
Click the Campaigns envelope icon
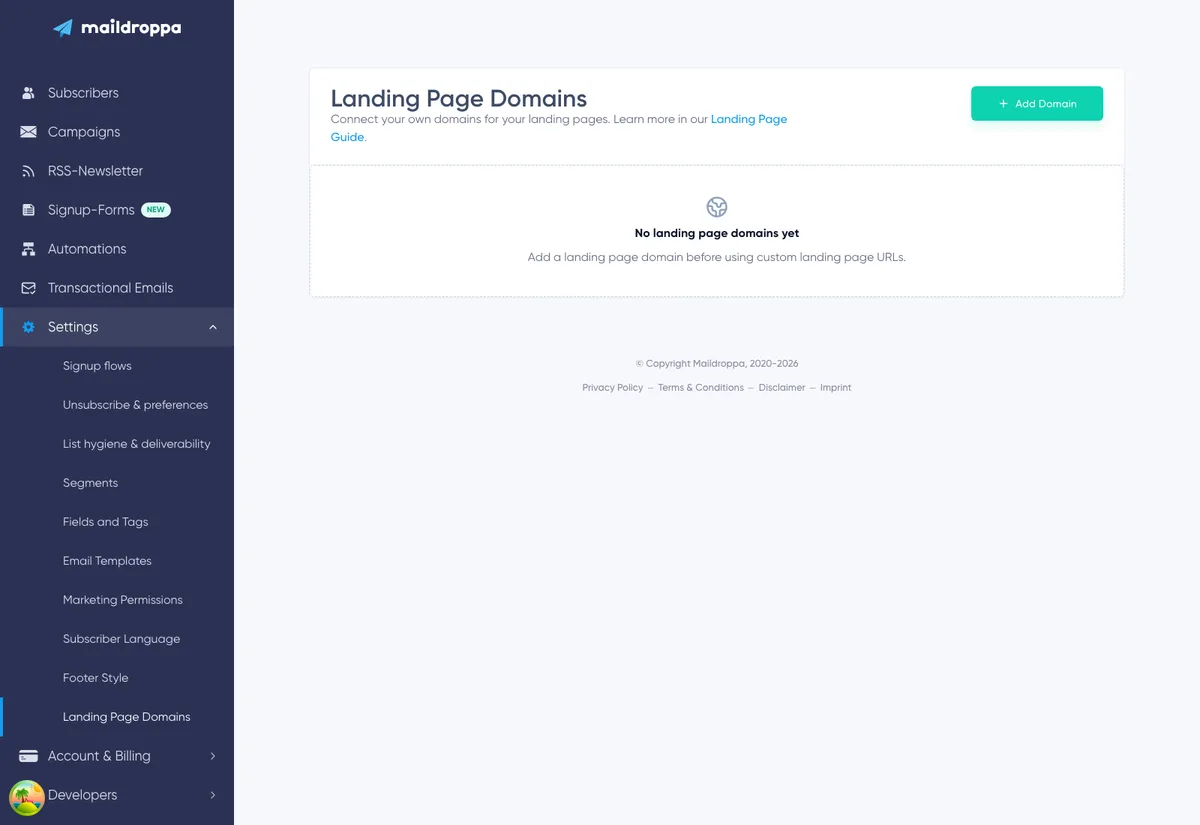[x=28, y=132]
